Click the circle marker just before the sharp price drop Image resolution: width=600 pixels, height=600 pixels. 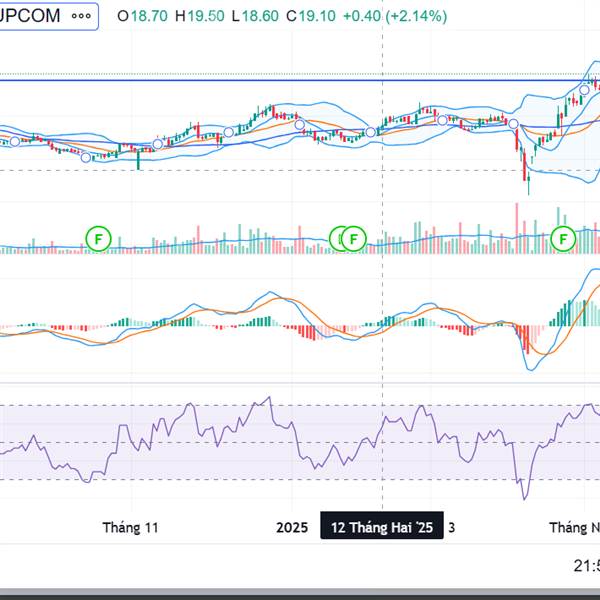click(513, 124)
